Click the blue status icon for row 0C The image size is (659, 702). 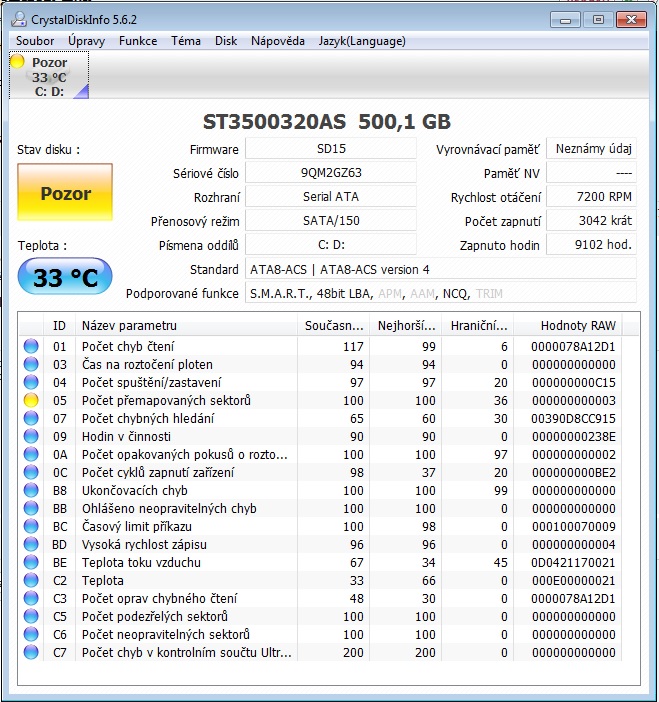pyautogui.click(x=31, y=472)
